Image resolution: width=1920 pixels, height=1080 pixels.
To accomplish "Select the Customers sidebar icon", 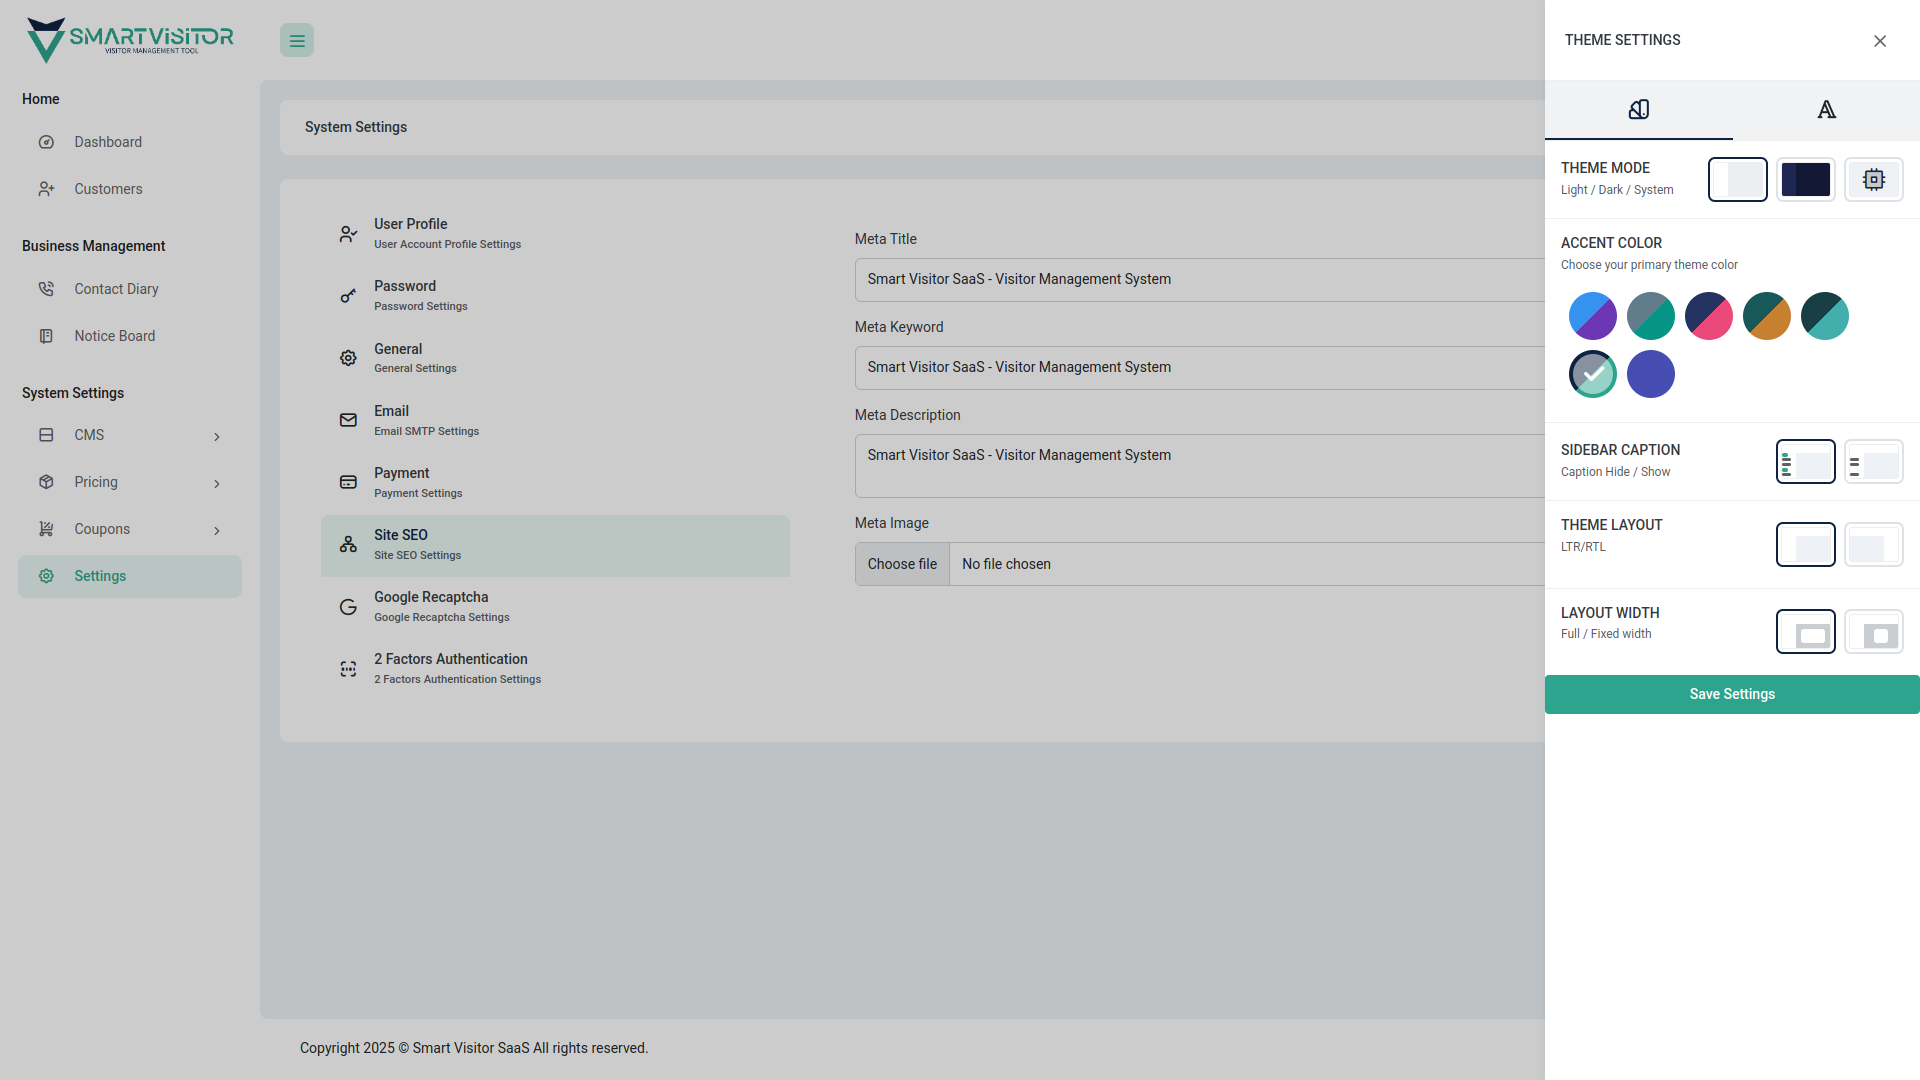I will tap(47, 189).
